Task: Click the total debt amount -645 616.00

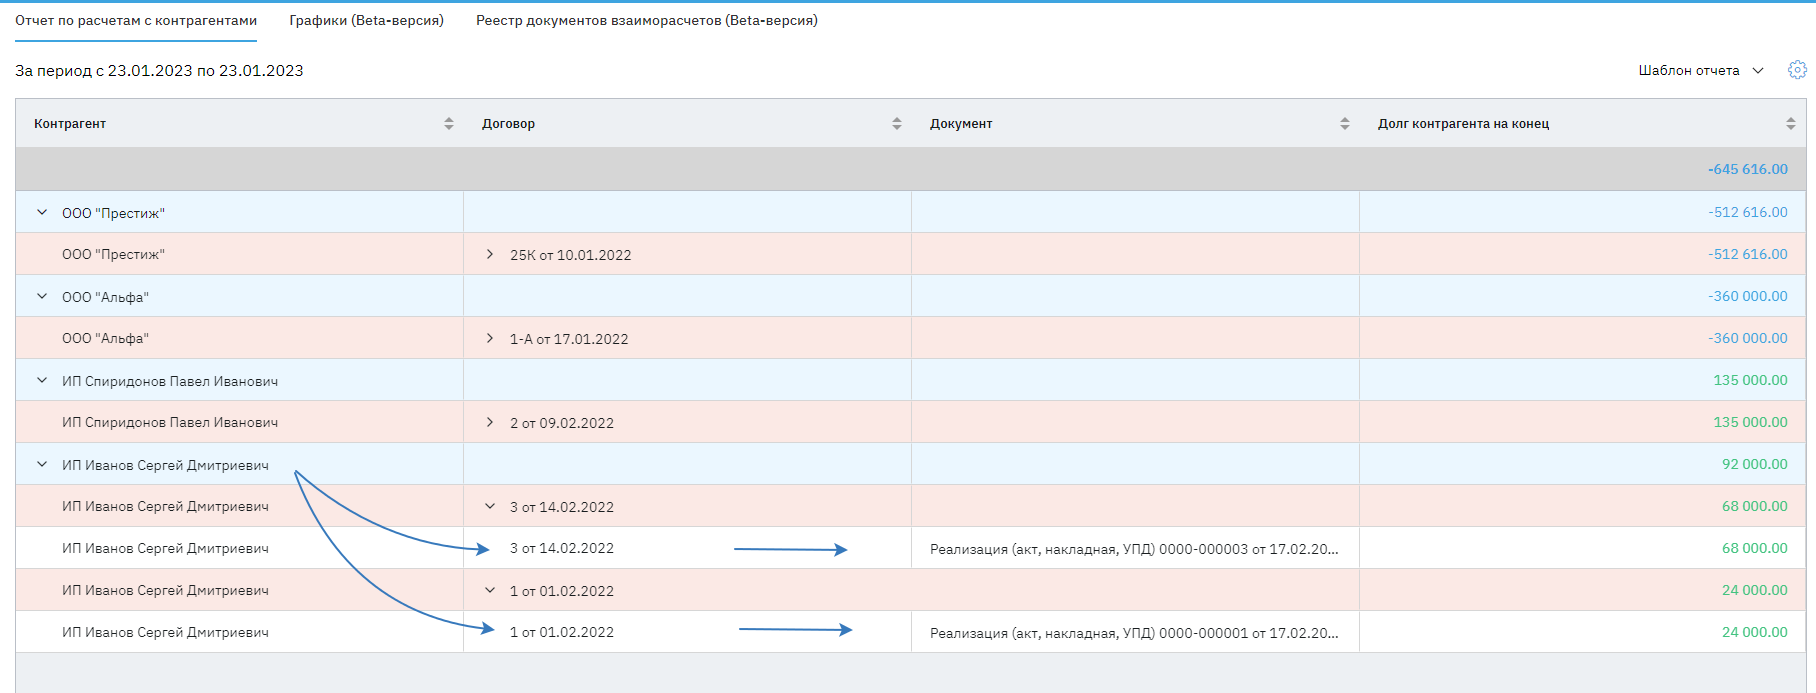Action: point(1747,169)
